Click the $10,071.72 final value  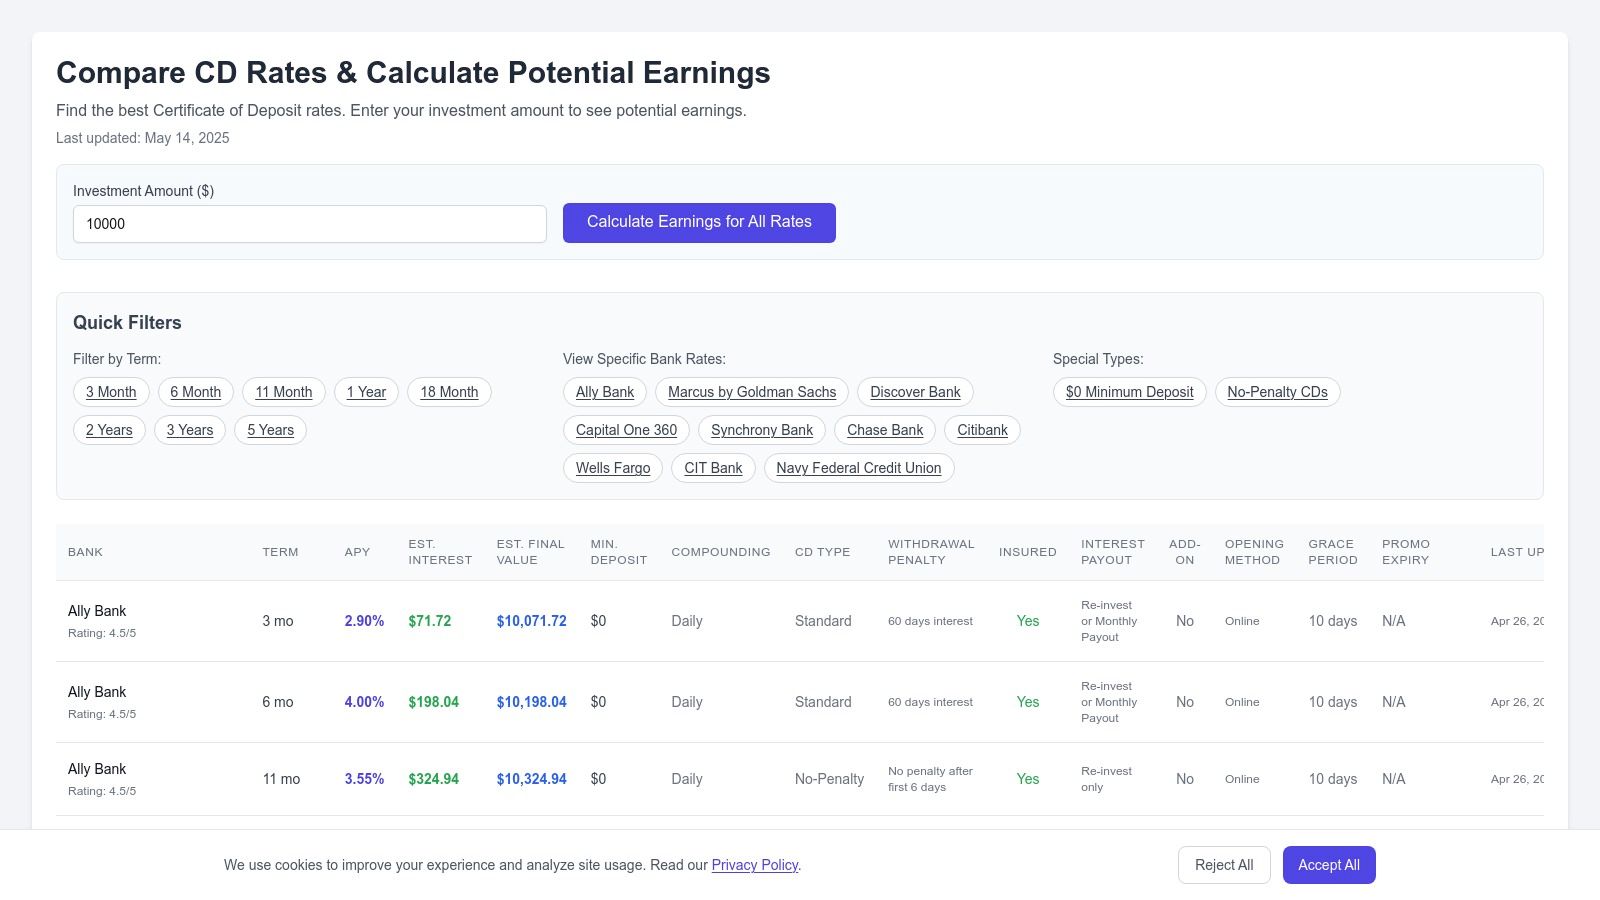[532, 621]
